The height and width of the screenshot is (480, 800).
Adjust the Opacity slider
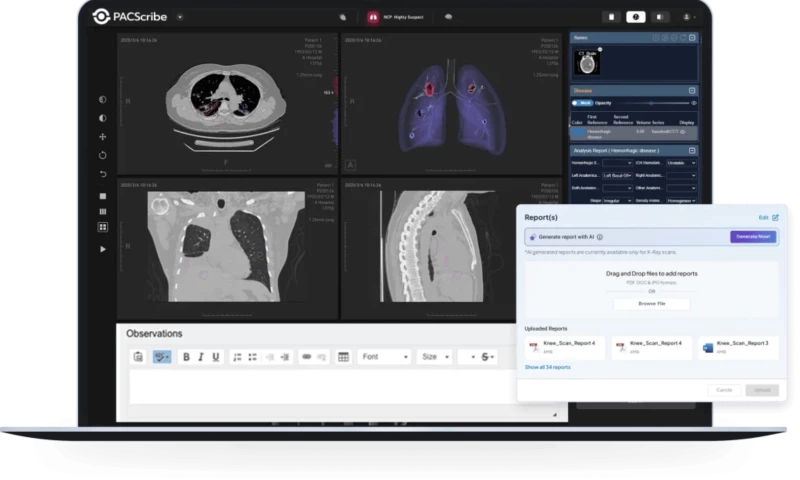[x=651, y=103]
